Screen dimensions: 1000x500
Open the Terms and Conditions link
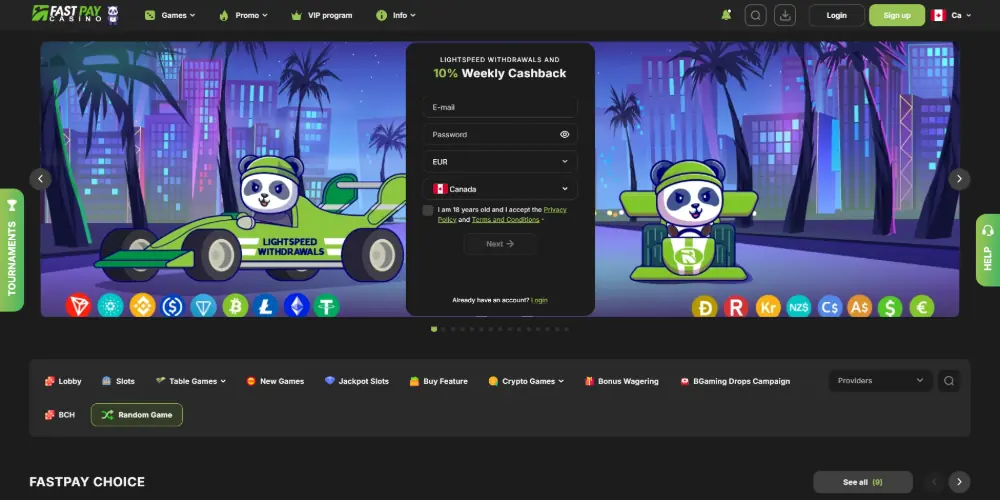pos(505,219)
